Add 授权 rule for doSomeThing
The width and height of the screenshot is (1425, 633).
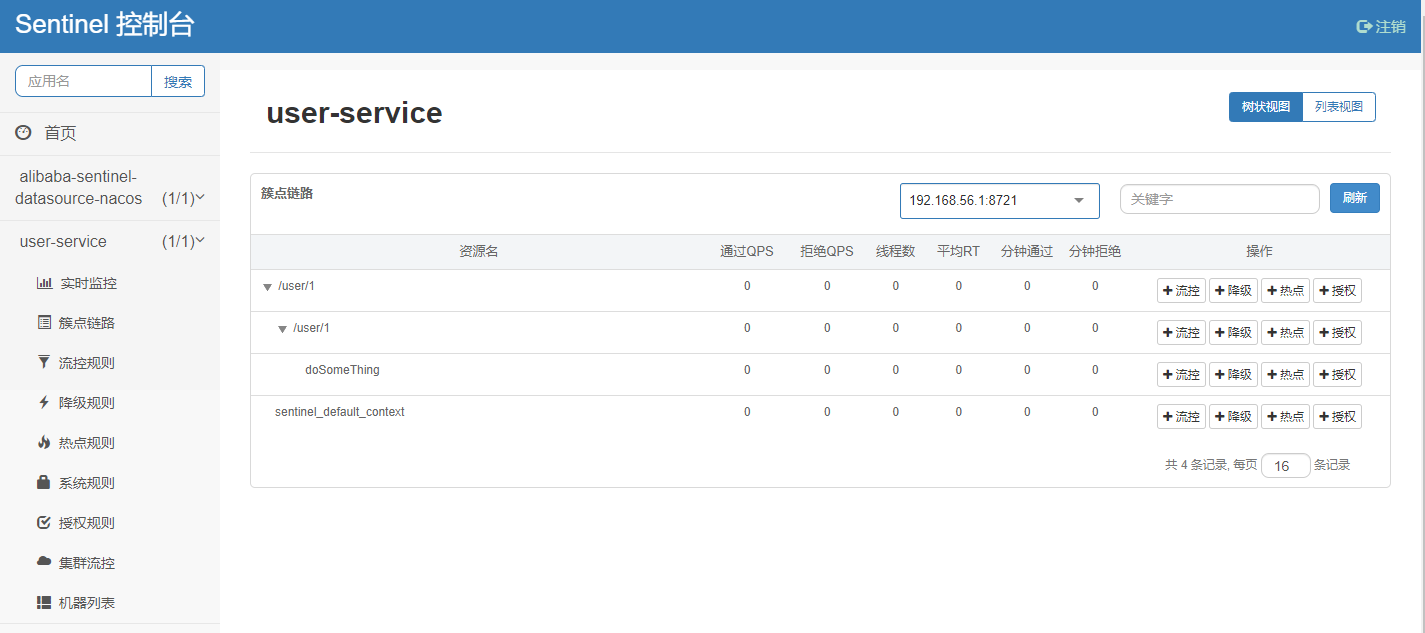(1337, 374)
